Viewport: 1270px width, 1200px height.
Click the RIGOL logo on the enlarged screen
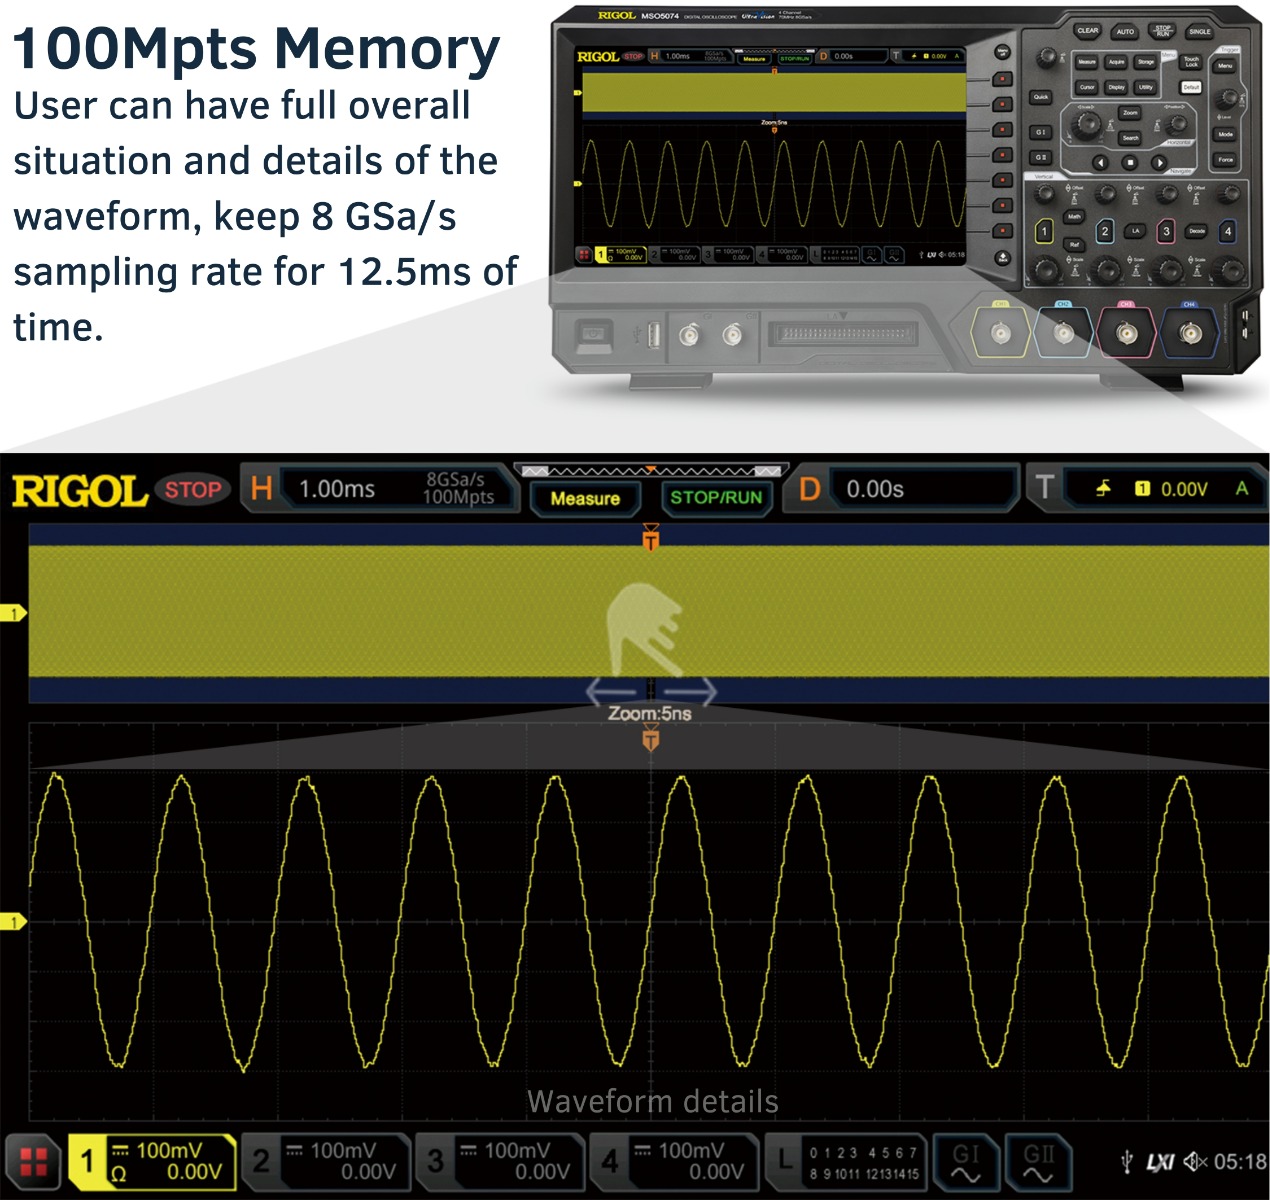point(79,491)
